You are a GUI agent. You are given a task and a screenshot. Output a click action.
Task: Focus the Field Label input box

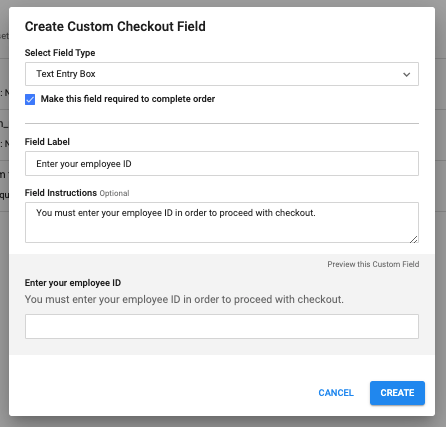coord(222,164)
